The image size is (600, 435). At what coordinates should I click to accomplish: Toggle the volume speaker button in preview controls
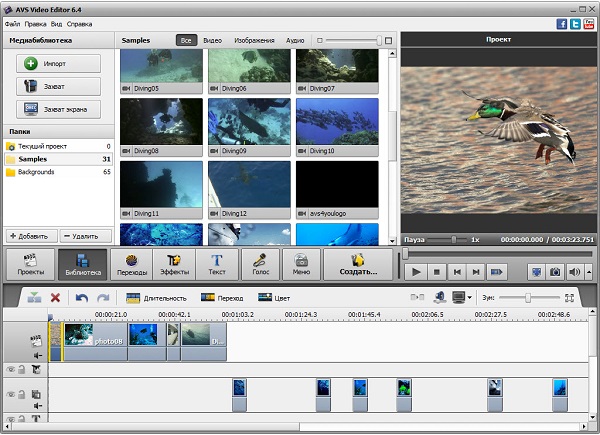click(575, 271)
